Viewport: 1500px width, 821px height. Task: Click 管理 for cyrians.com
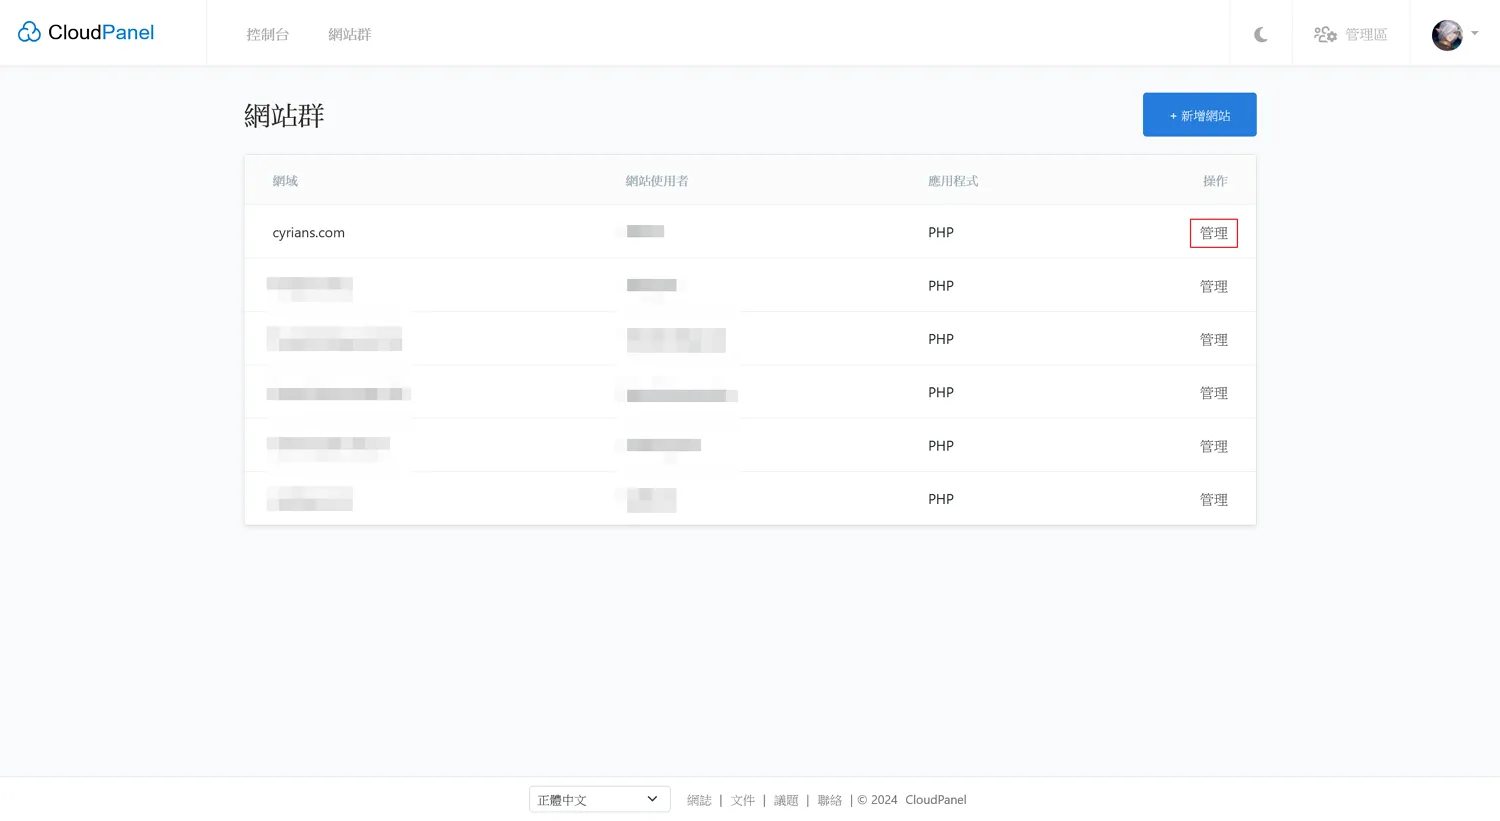pos(1213,233)
